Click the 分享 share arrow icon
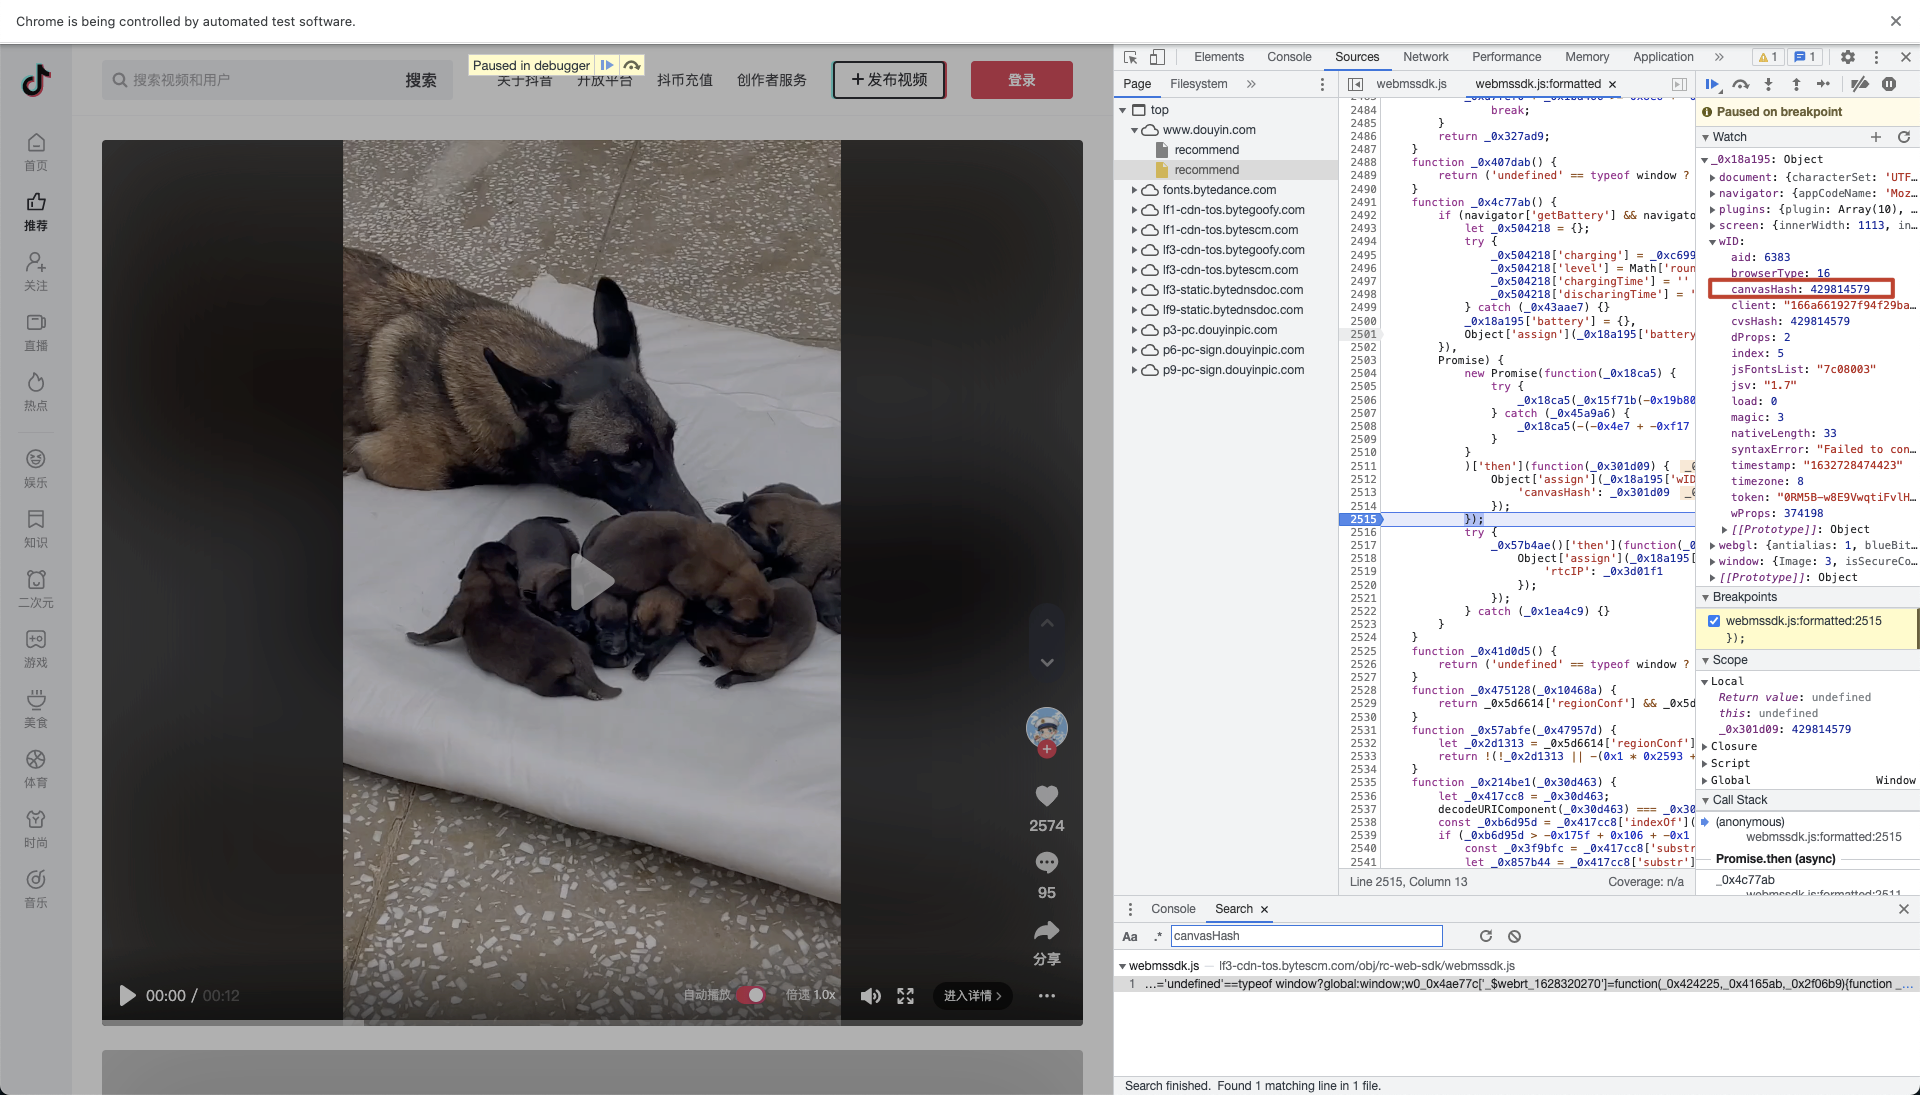1920x1095 pixels. [x=1046, y=931]
